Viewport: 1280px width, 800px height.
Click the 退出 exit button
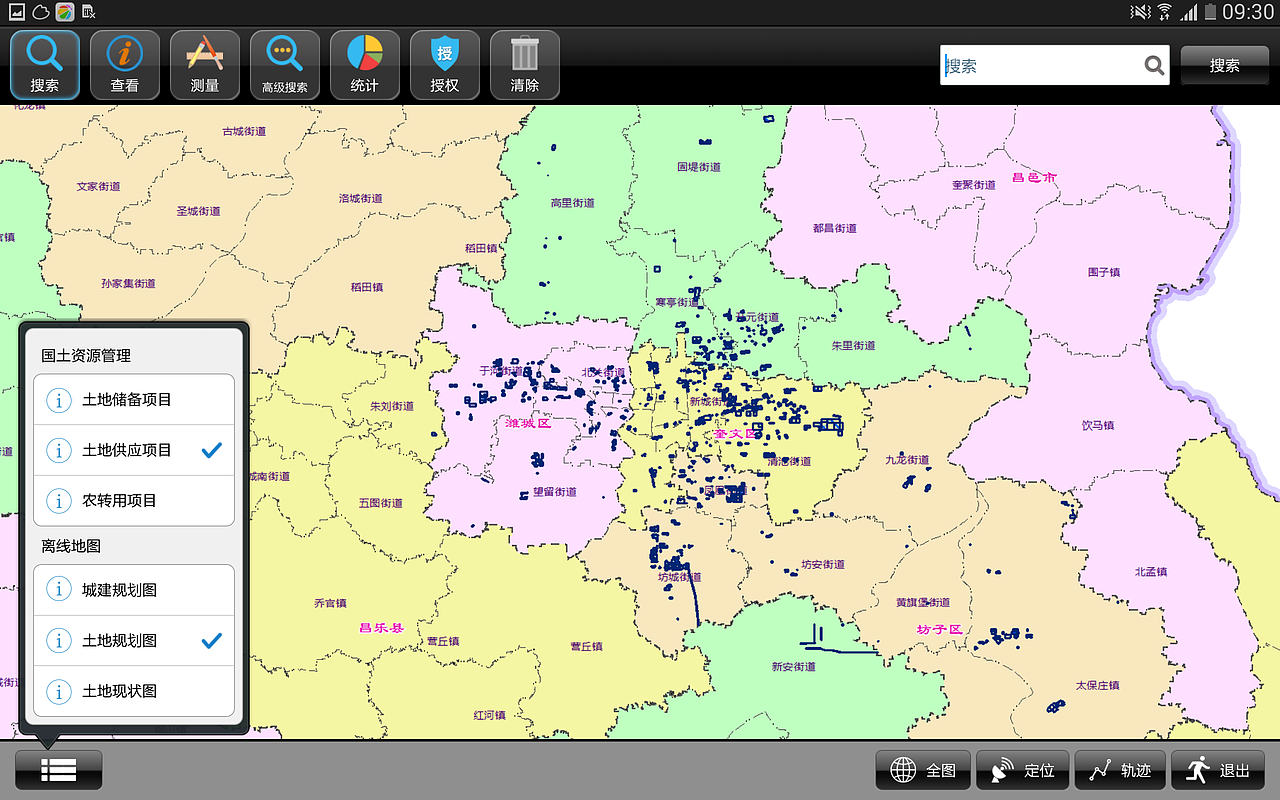pyautogui.click(x=1218, y=770)
